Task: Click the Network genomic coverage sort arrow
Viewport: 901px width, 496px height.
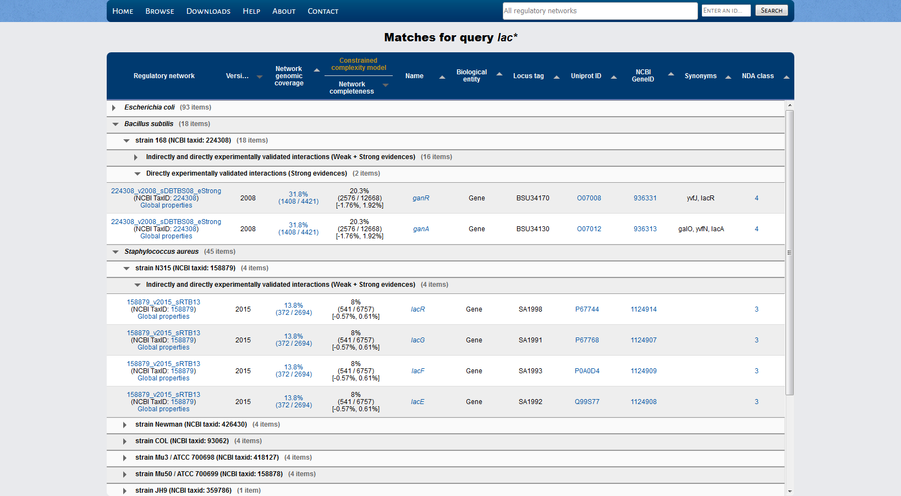Action: click(x=317, y=70)
